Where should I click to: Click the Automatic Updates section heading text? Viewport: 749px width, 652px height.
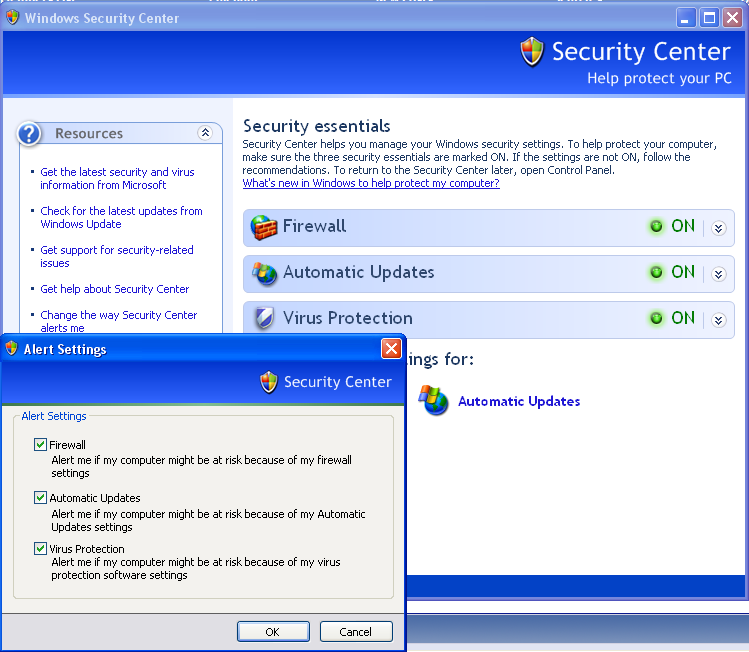click(359, 272)
